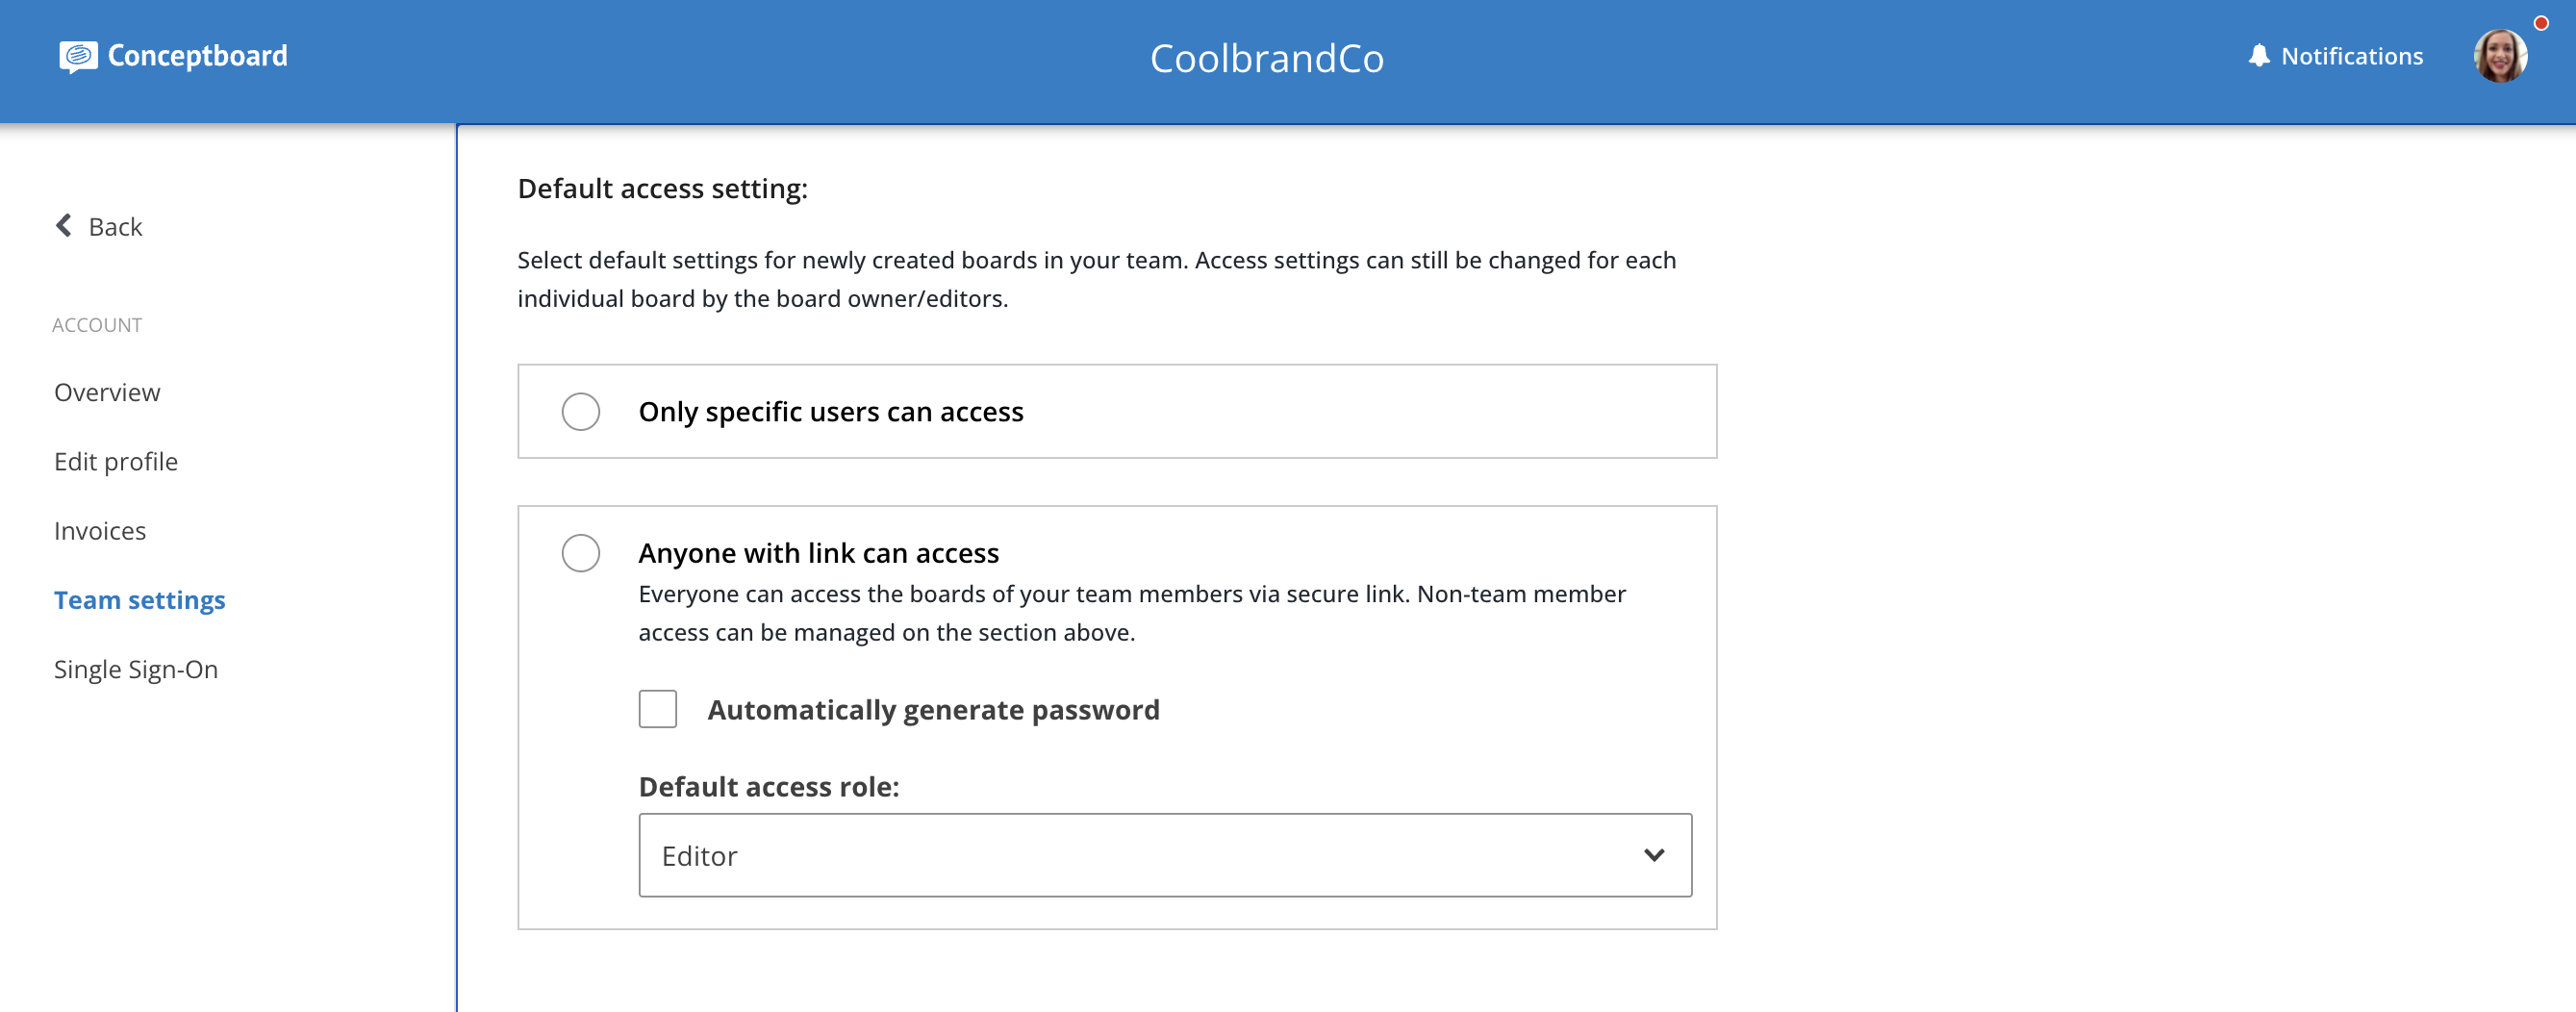This screenshot has width=2576, height=1012.
Task: Open Single Sign-On settings
Action: pos(136,669)
